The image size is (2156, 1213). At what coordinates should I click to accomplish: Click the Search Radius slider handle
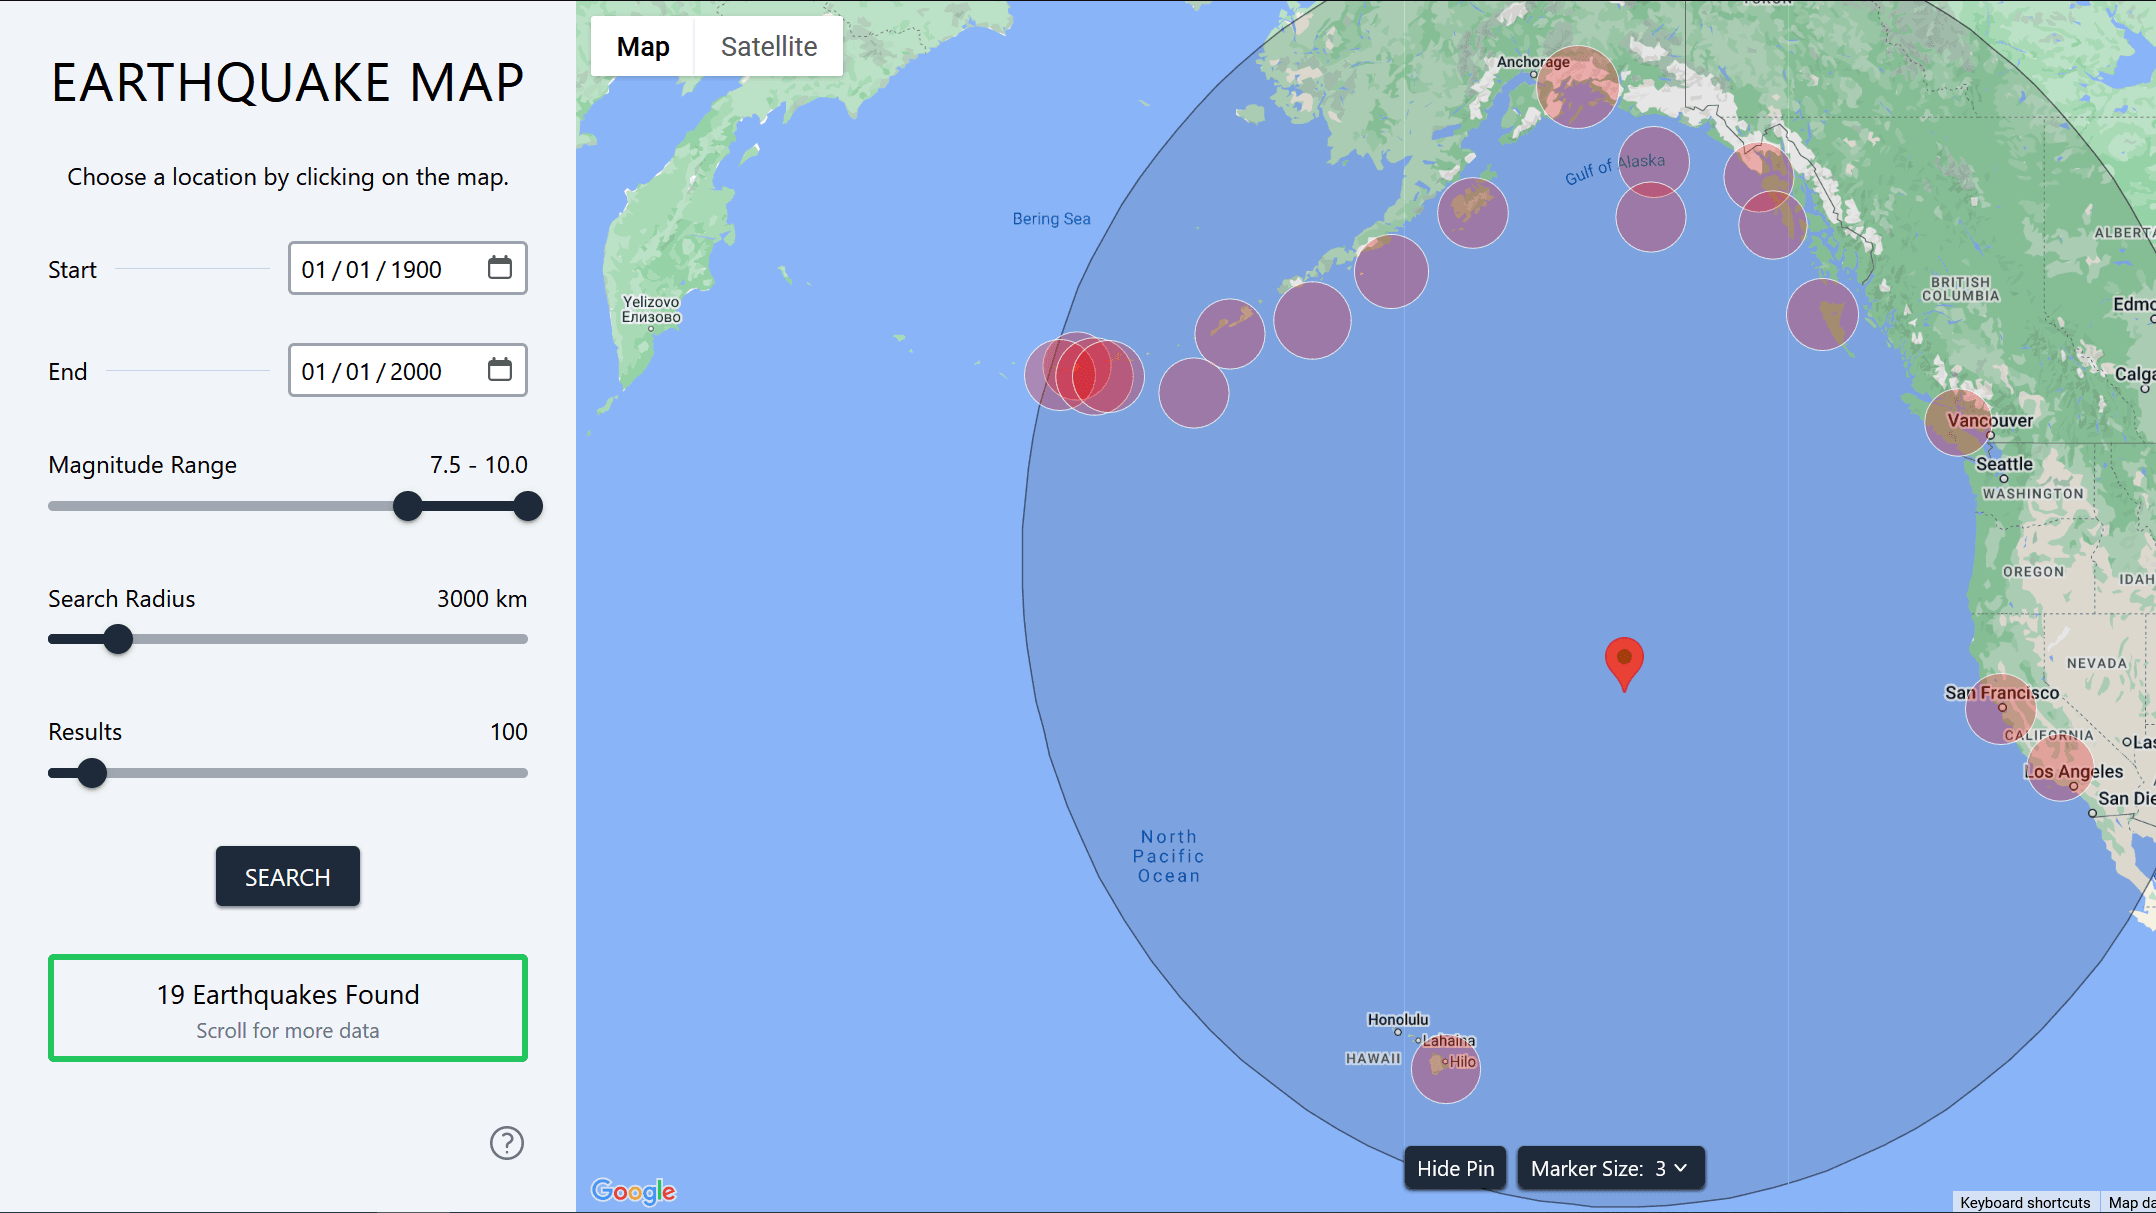[x=117, y=638]
